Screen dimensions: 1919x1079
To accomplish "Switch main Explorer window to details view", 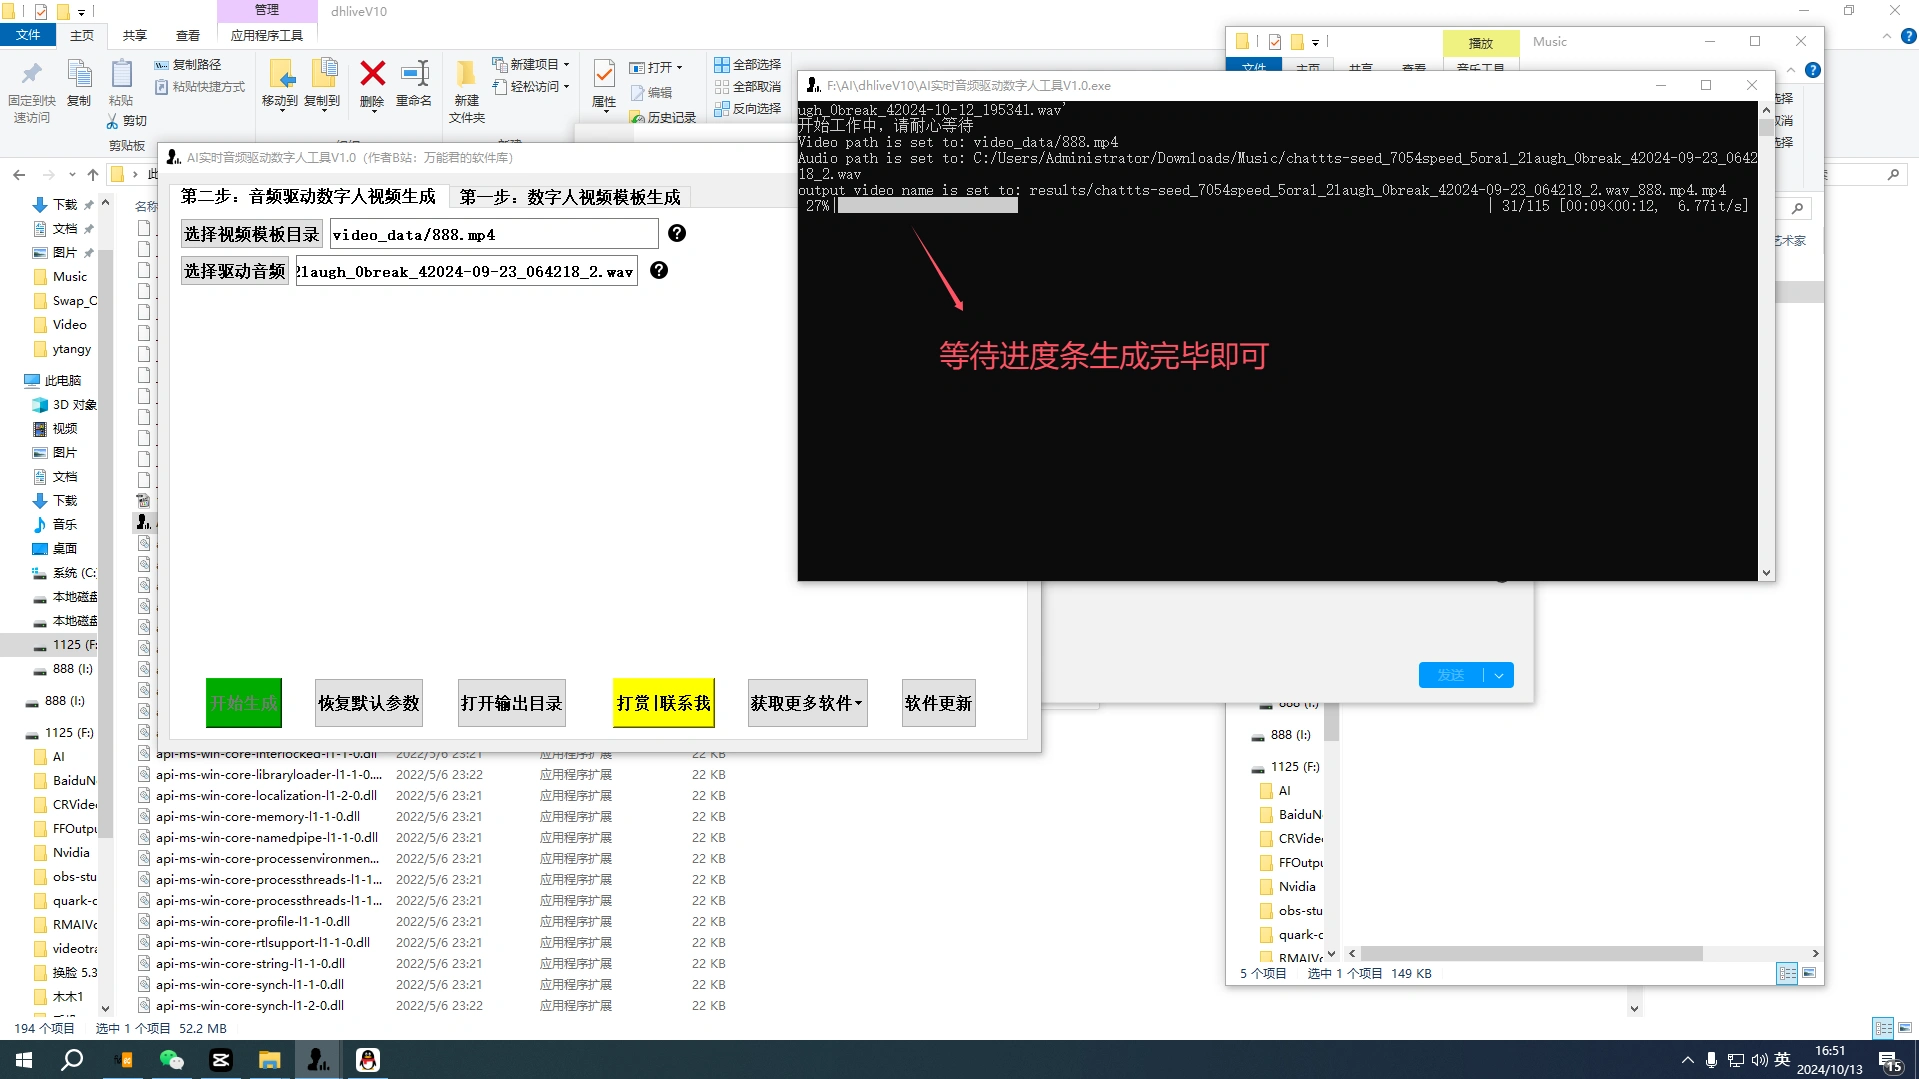I will tap(1883, 1028).
